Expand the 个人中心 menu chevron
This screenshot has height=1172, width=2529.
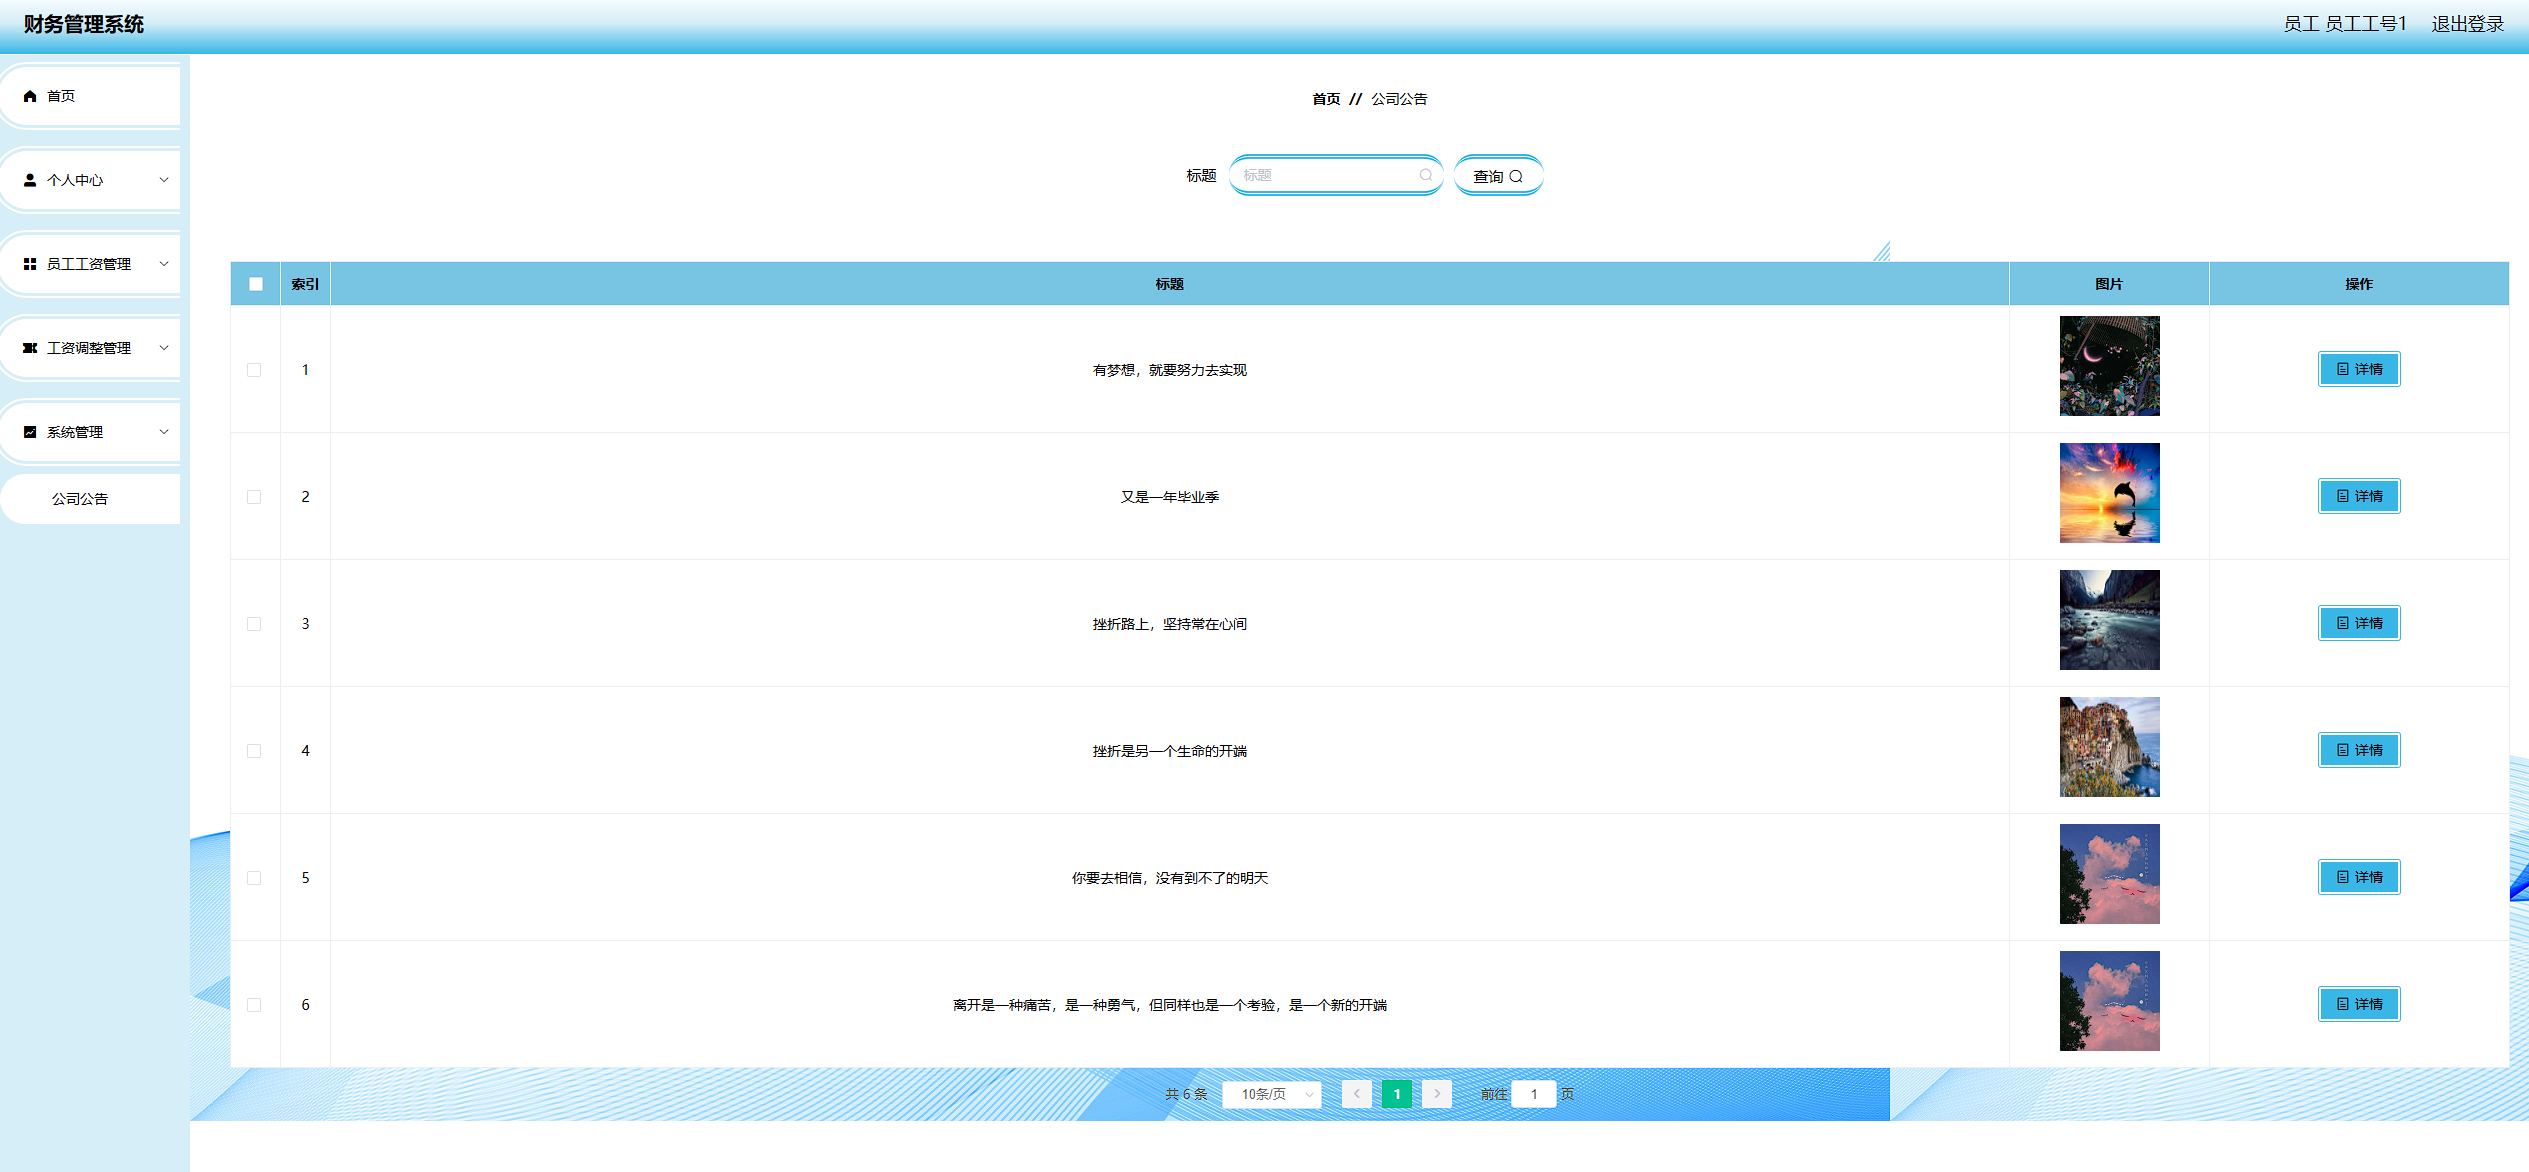click(x=164, y=180)
